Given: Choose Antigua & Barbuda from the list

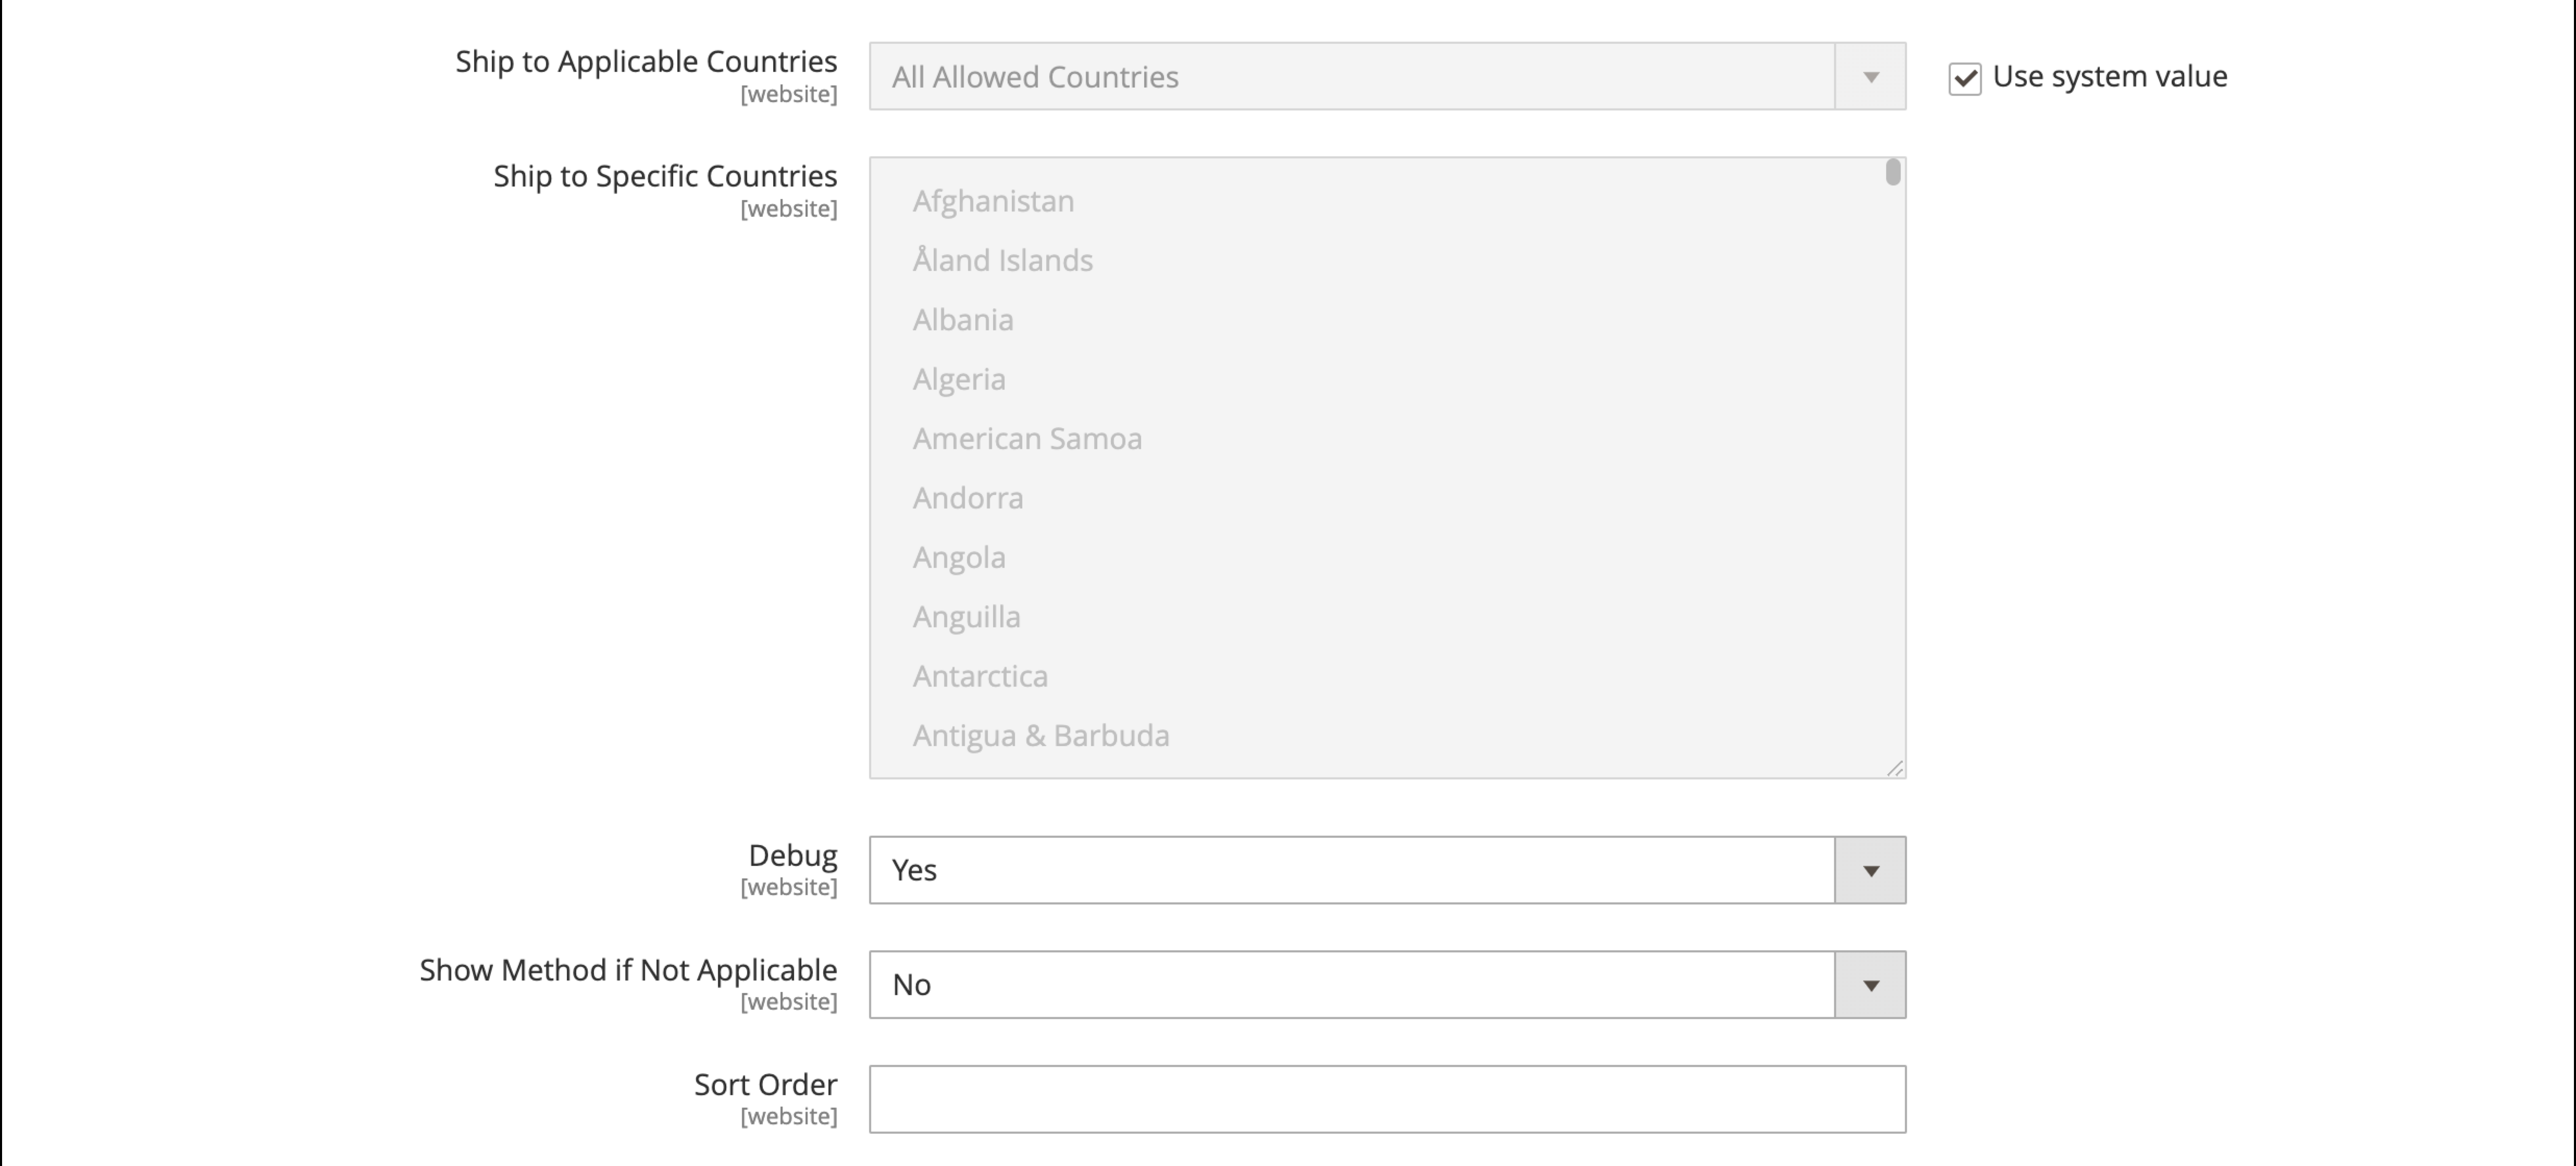Looking at the screenshot, I should pyautogui.click(x=1040, y=736).
